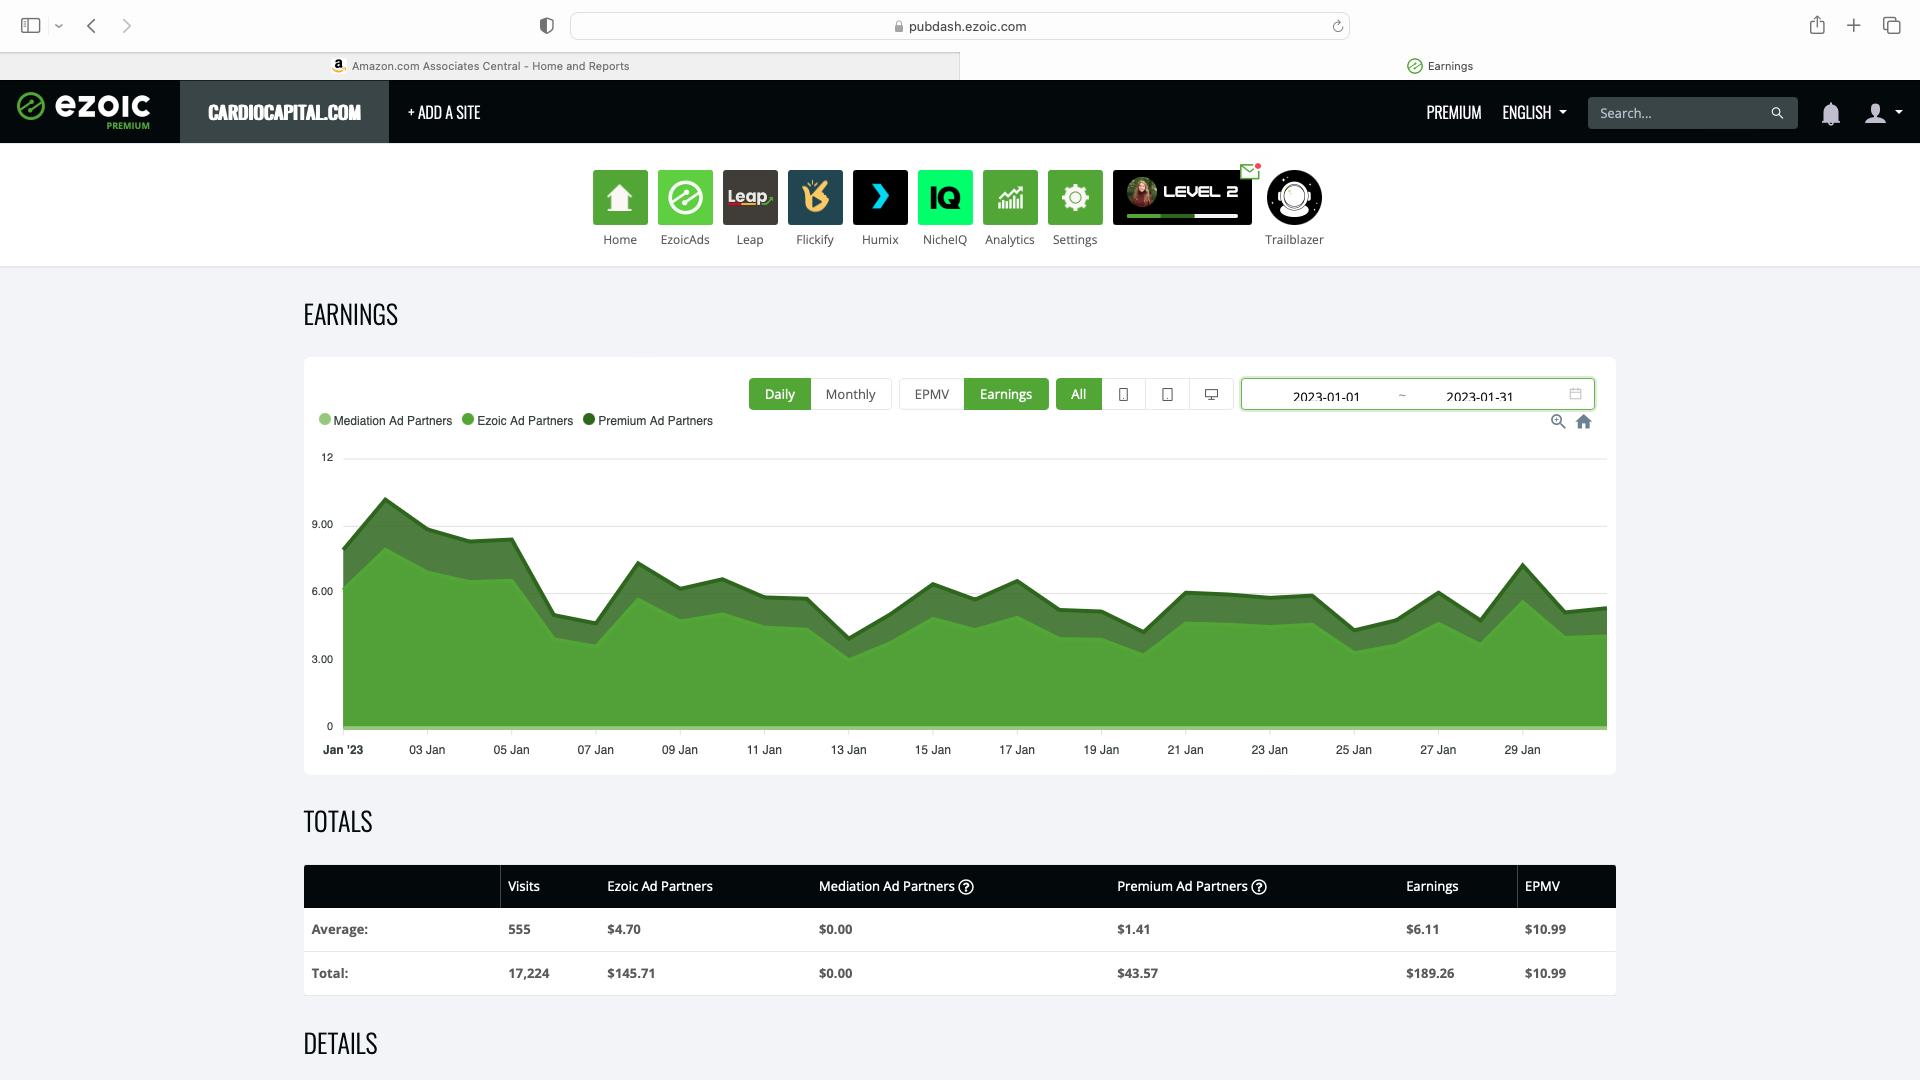Switch to Amazon Associates Central tab
Image resolution: width=1920 pixels, height=1080 pixels.
[x=480, y=66]
